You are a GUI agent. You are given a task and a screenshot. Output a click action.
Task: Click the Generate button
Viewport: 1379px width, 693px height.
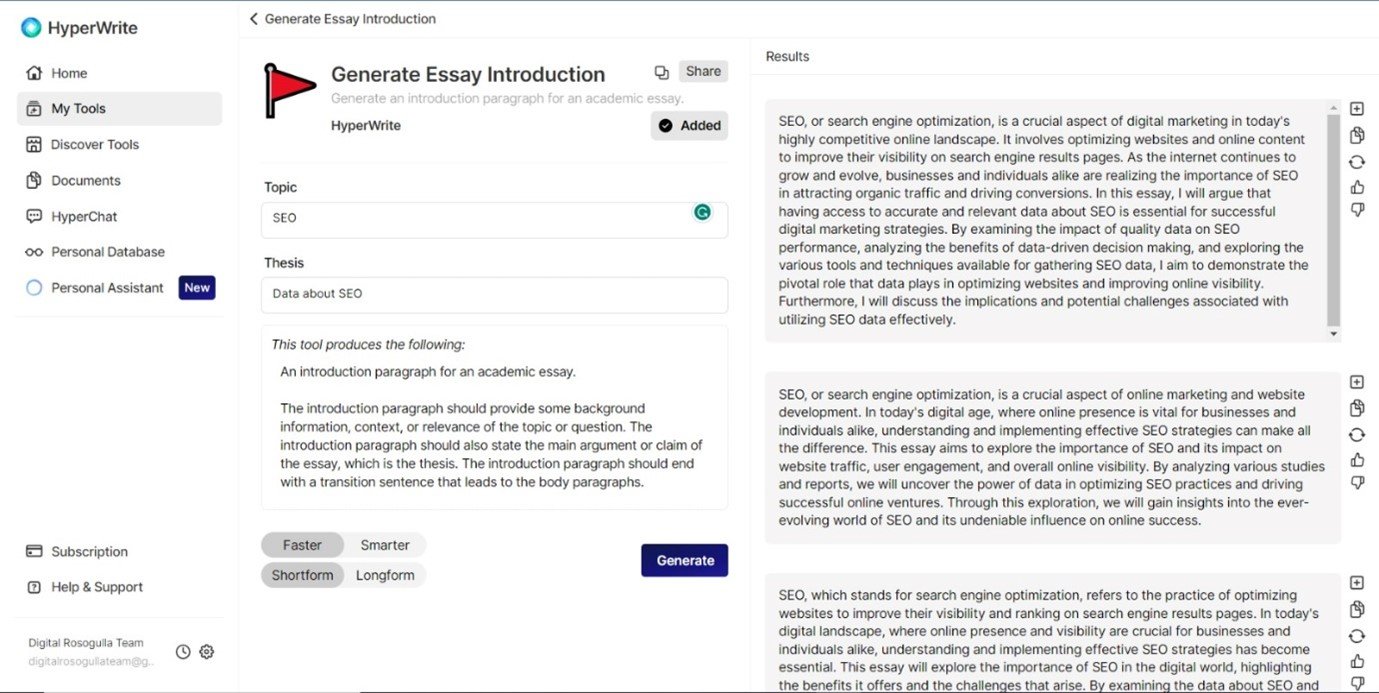tap(685, 560)
